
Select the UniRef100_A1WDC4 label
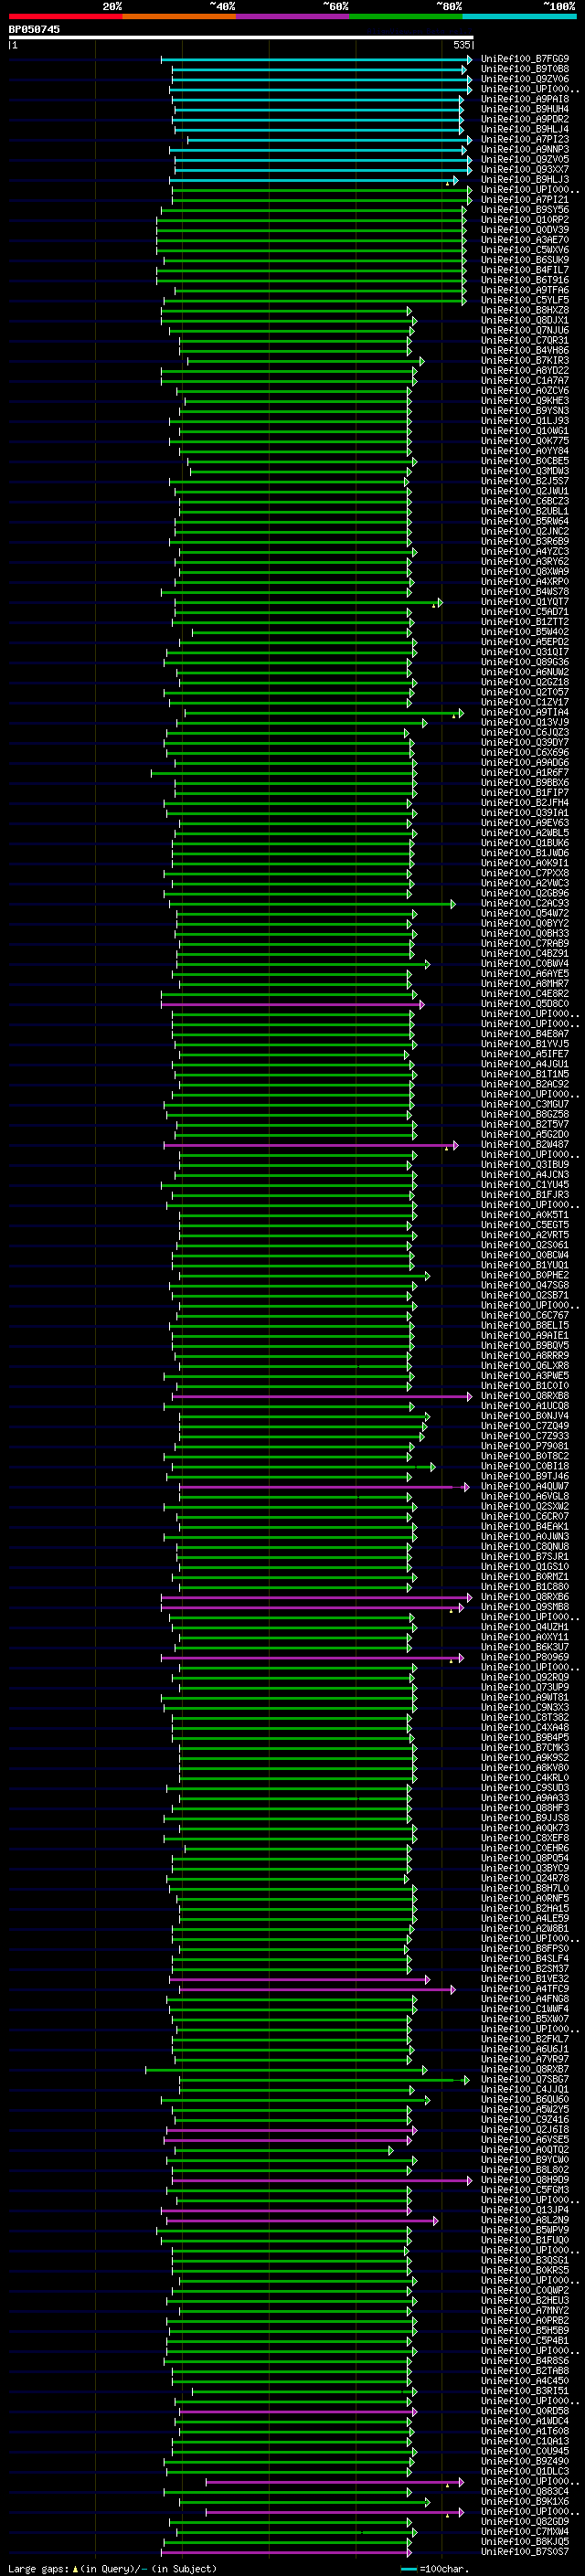[525, 2421]
